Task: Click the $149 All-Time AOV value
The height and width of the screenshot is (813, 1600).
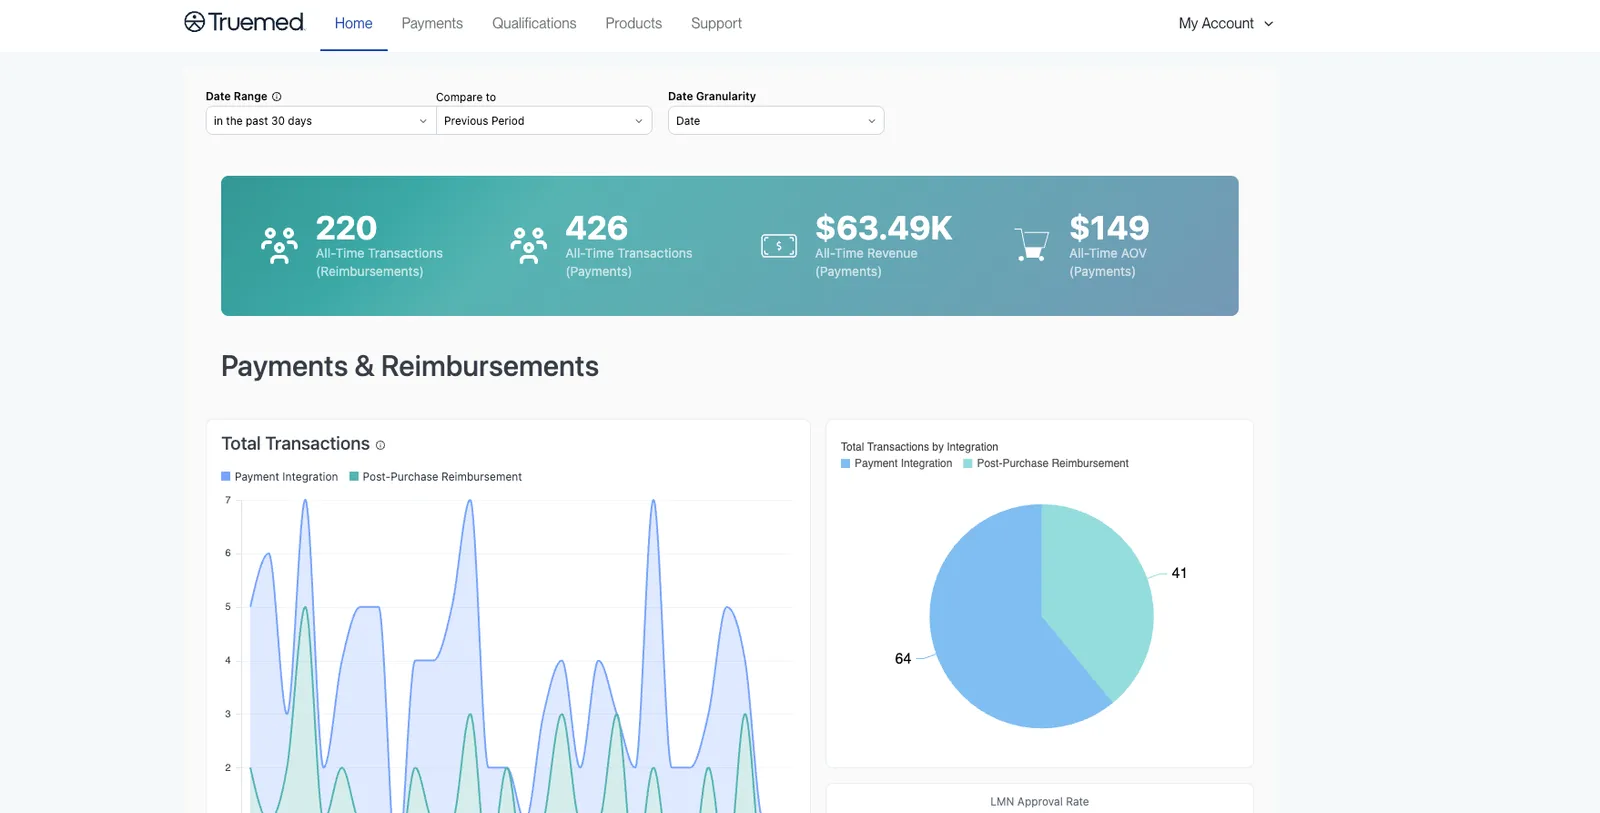Action: click(1109, 228)
